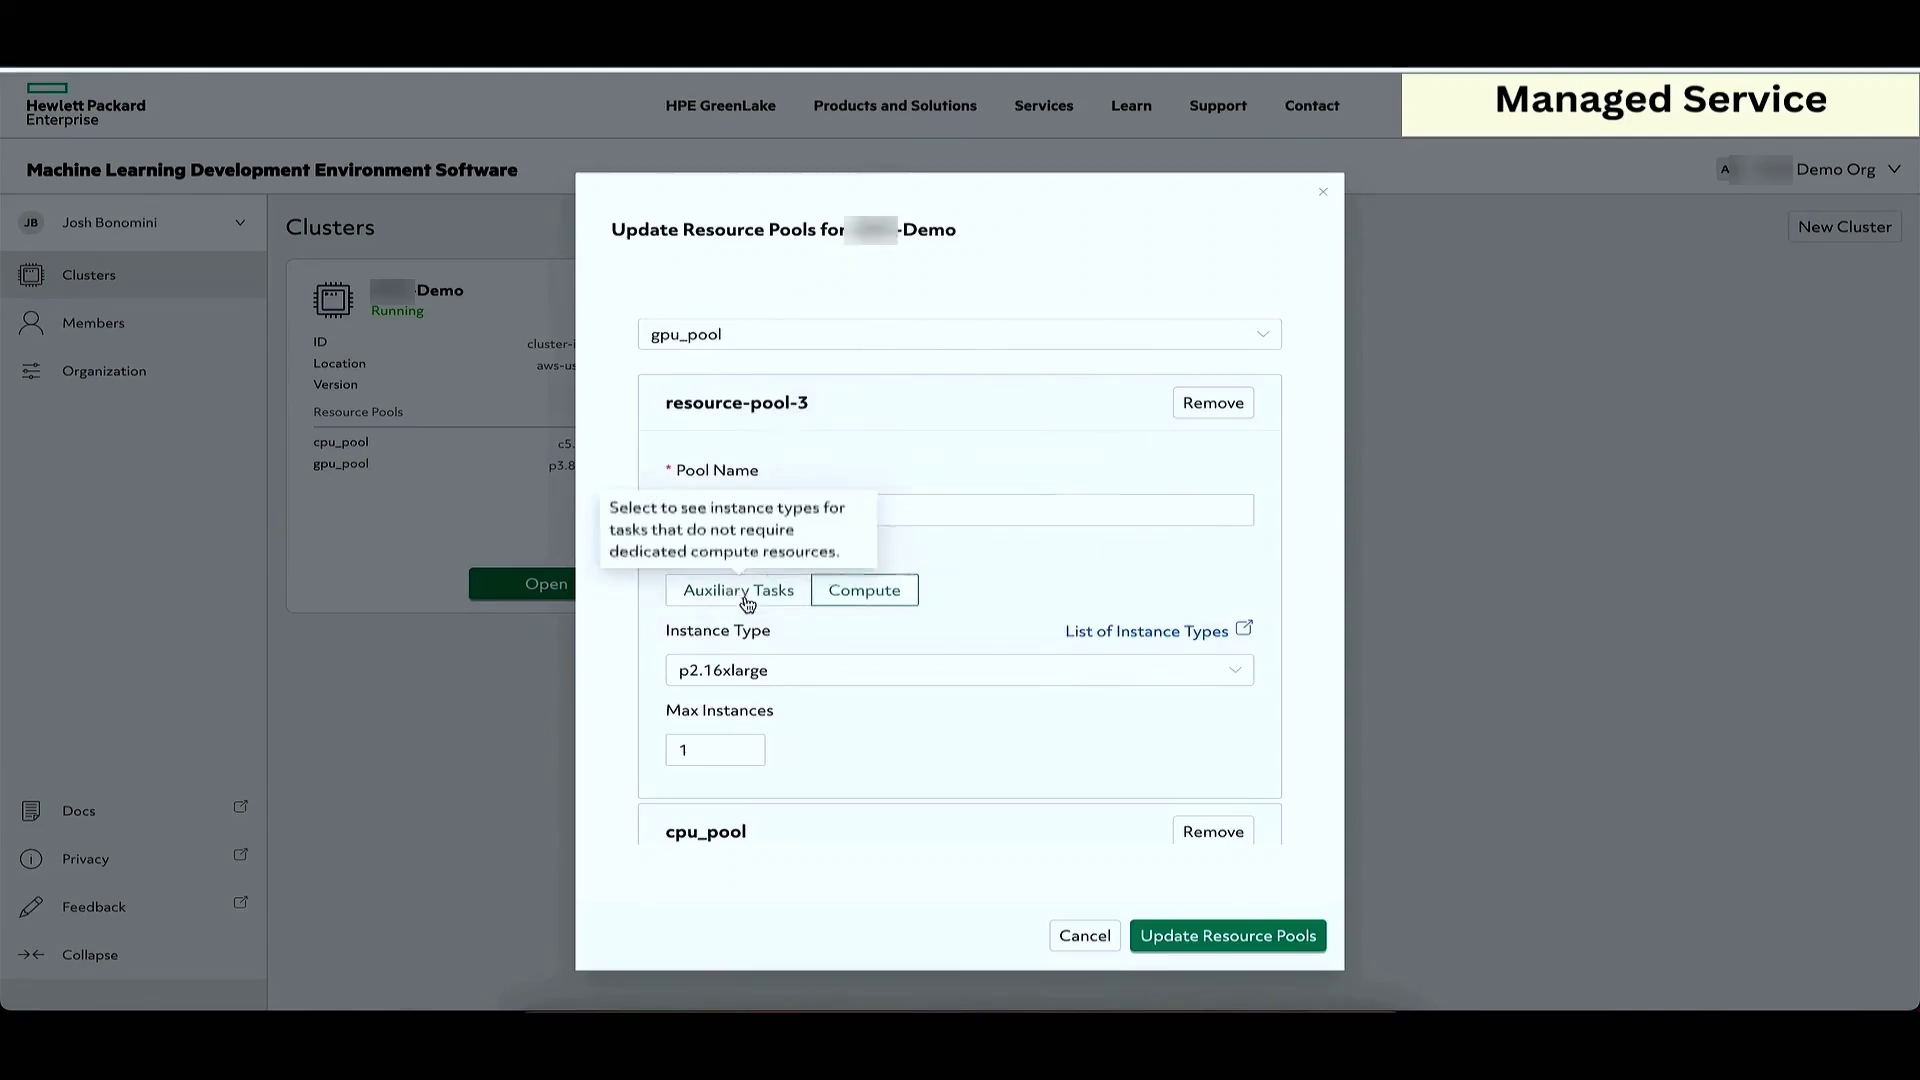Click Cancel in the dialog
1920x1080 pixels.
pos(1084,935)
